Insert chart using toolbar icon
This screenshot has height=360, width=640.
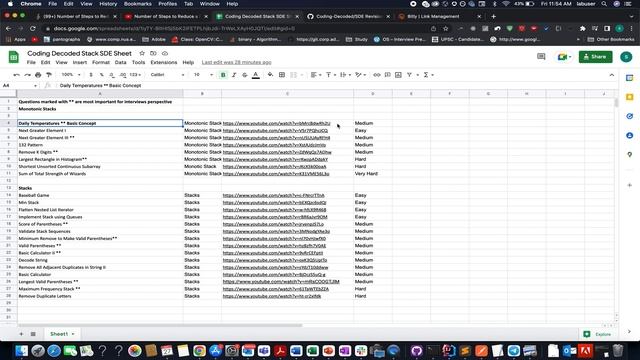pyautogui.click(x=398, y=75)
